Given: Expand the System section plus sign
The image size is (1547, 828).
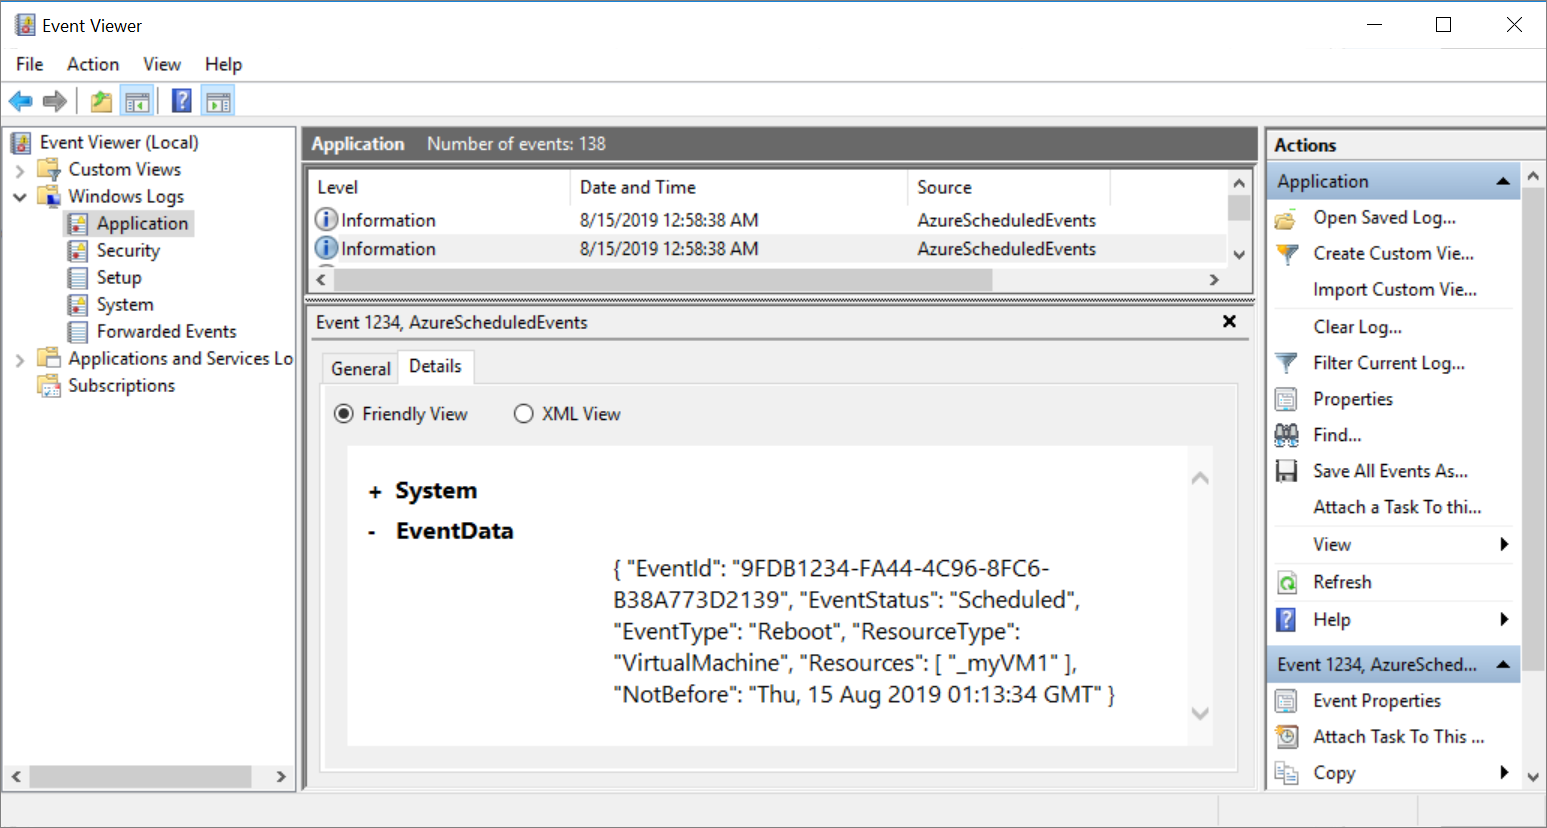Looking at the screenshot, I should tap(375, 492).
